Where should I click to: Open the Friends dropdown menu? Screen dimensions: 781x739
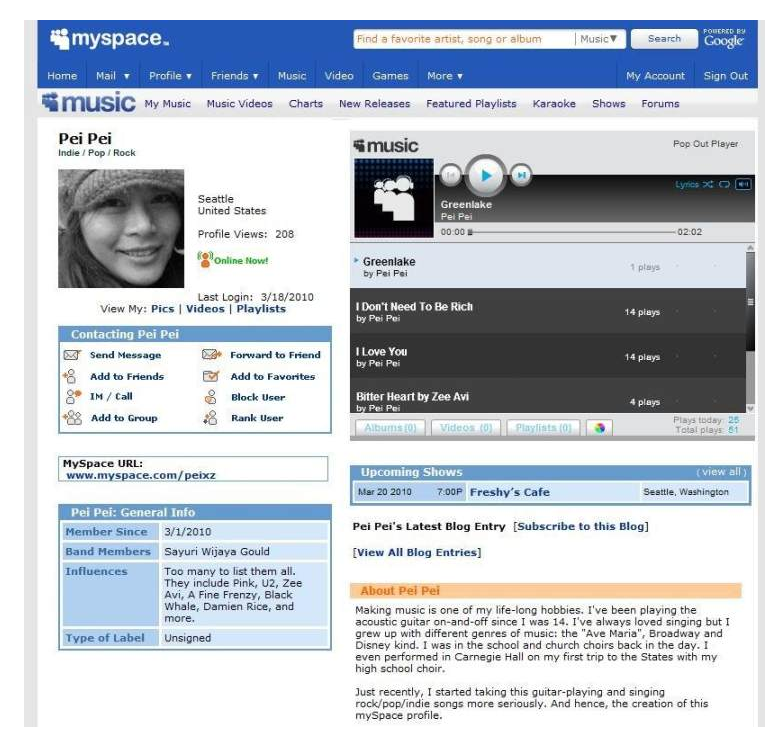[x=235, y=76]
